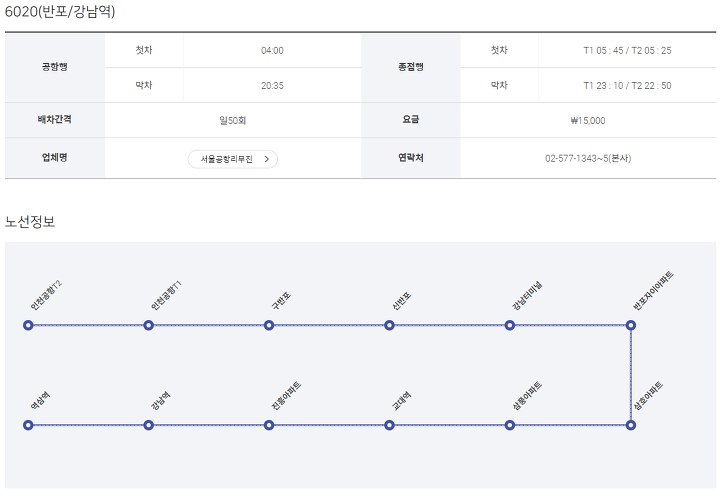Click the 강남터미널 stop marker
Image resolution: width=720 pixels, height=497 pixels.
point(510,325)
